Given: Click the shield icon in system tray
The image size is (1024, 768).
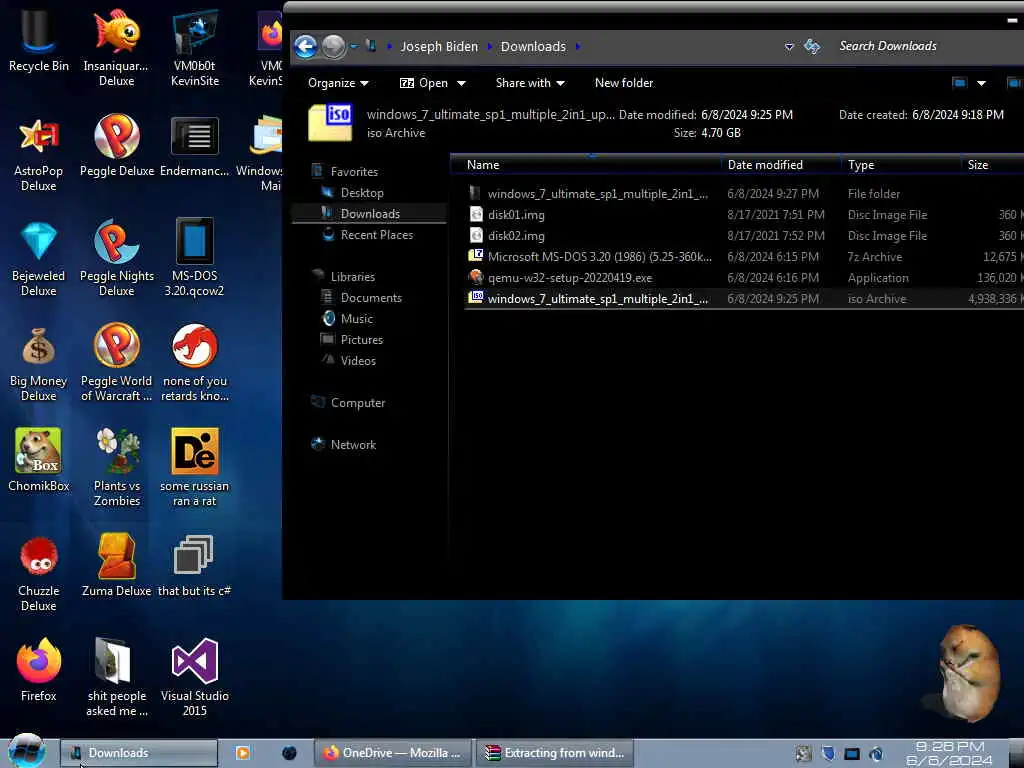Looking at the screenshot, I should click(828, 754).
